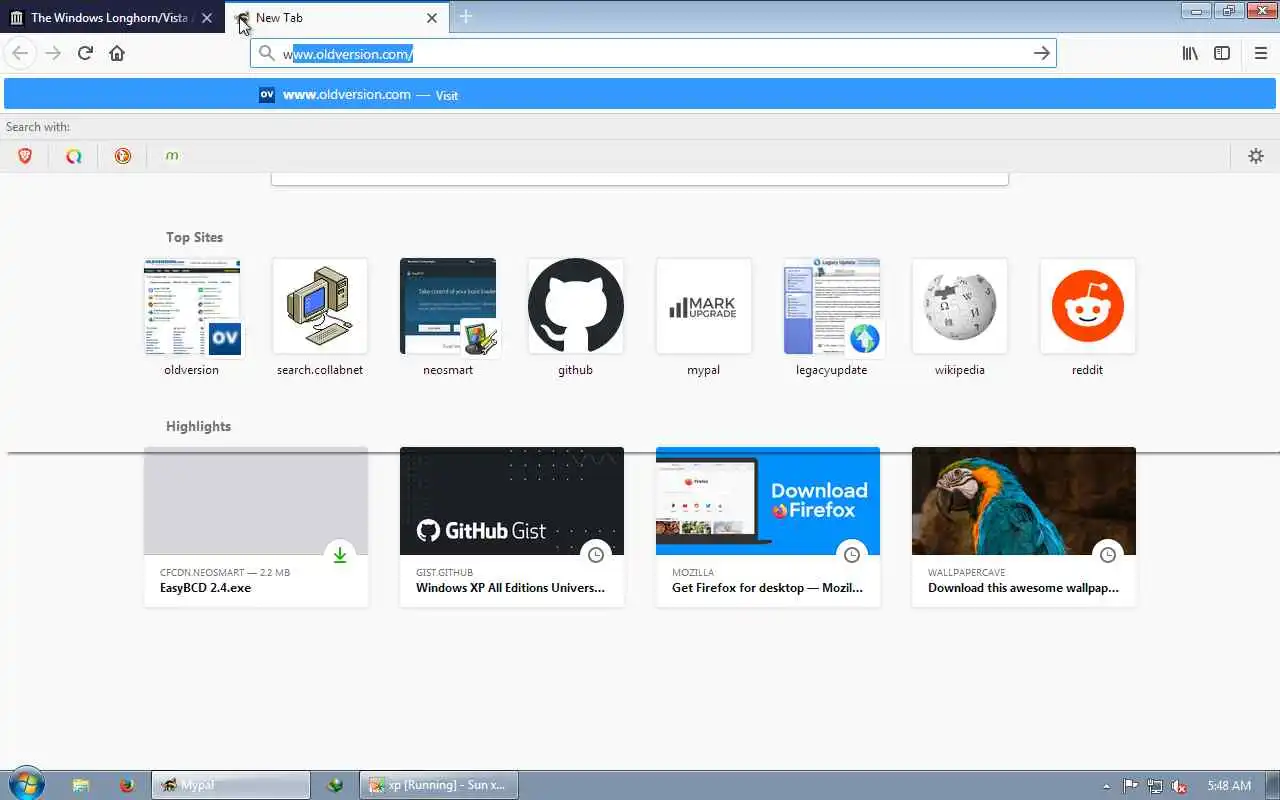The height and width of the screenshot is (800, 1280).
Task: Click the history clock icon on Mozilla card
Action: coord(852,554)
